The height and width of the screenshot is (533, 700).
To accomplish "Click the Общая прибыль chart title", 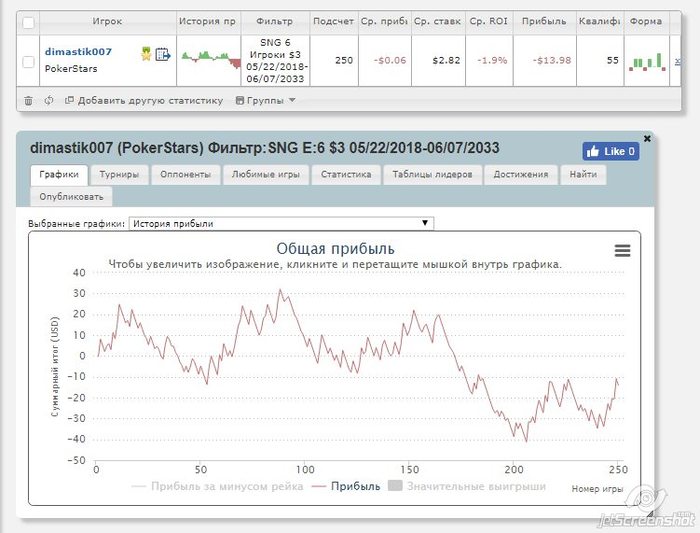I will point(335,249).
